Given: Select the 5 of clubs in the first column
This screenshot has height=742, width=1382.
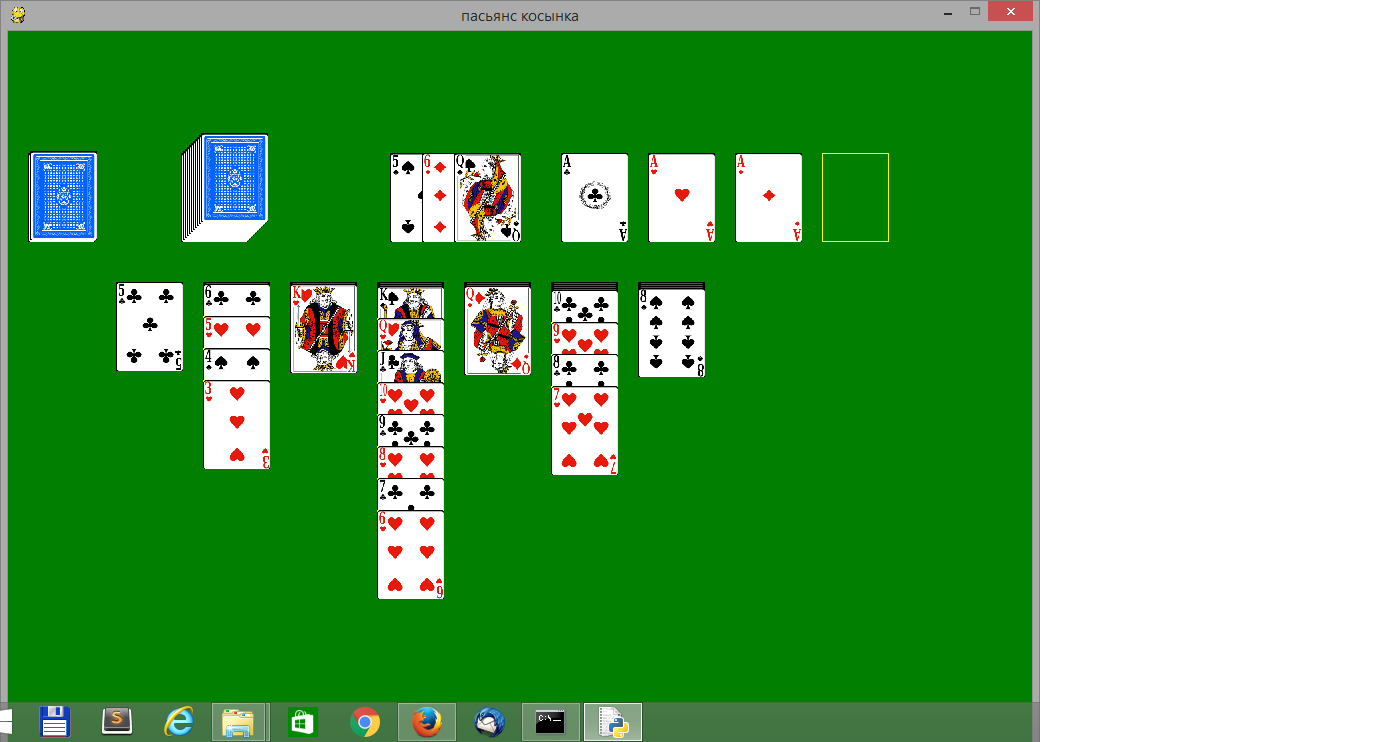Looking at the screenshot, I should [150, 327].
